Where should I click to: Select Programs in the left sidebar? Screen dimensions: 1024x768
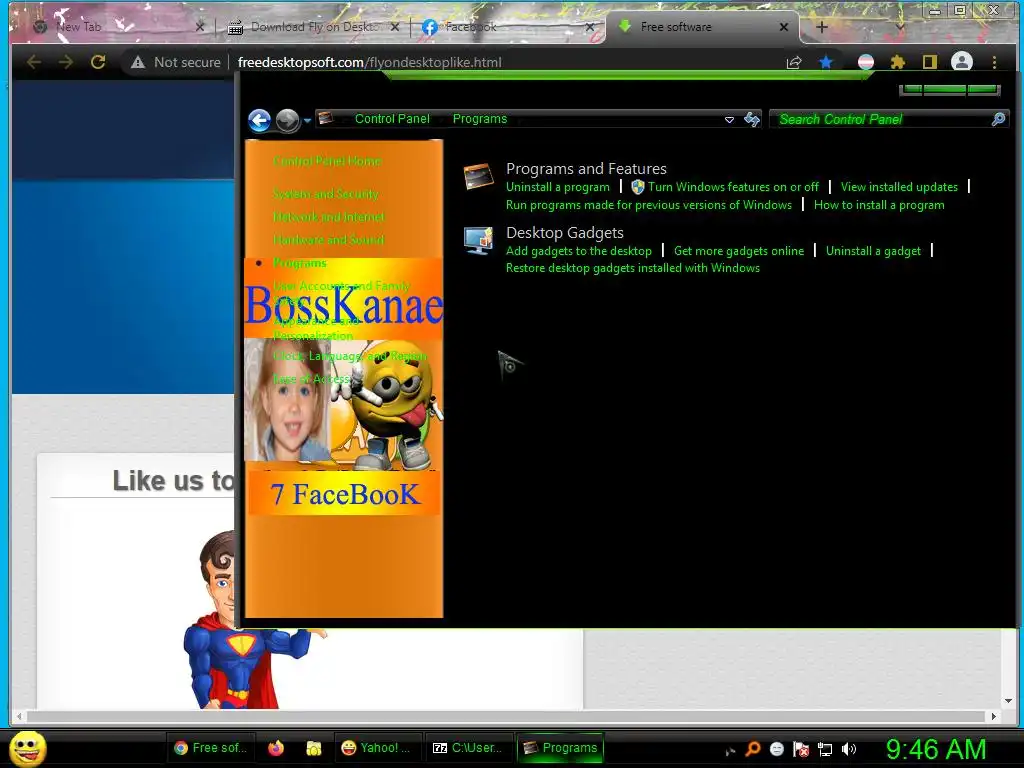[x=300, y=263]
